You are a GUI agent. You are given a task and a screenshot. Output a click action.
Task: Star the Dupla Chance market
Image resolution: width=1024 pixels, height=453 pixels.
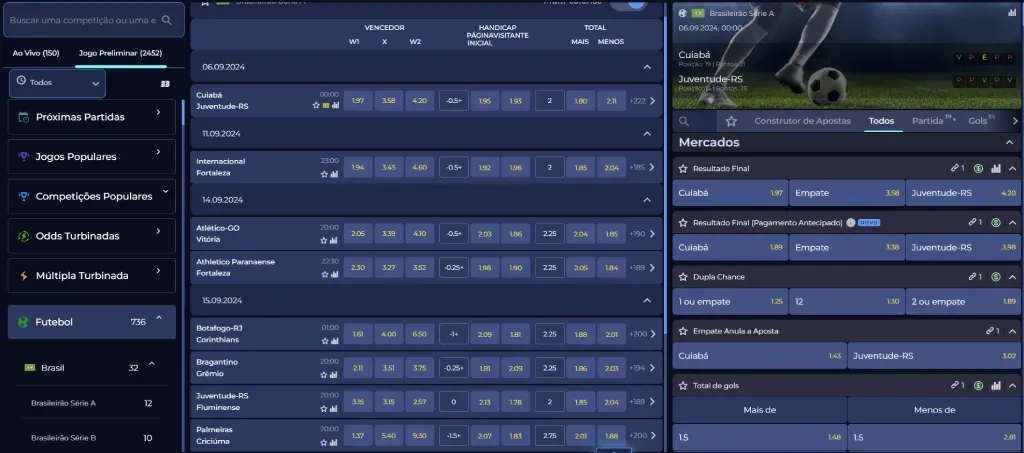pos(683,276)
